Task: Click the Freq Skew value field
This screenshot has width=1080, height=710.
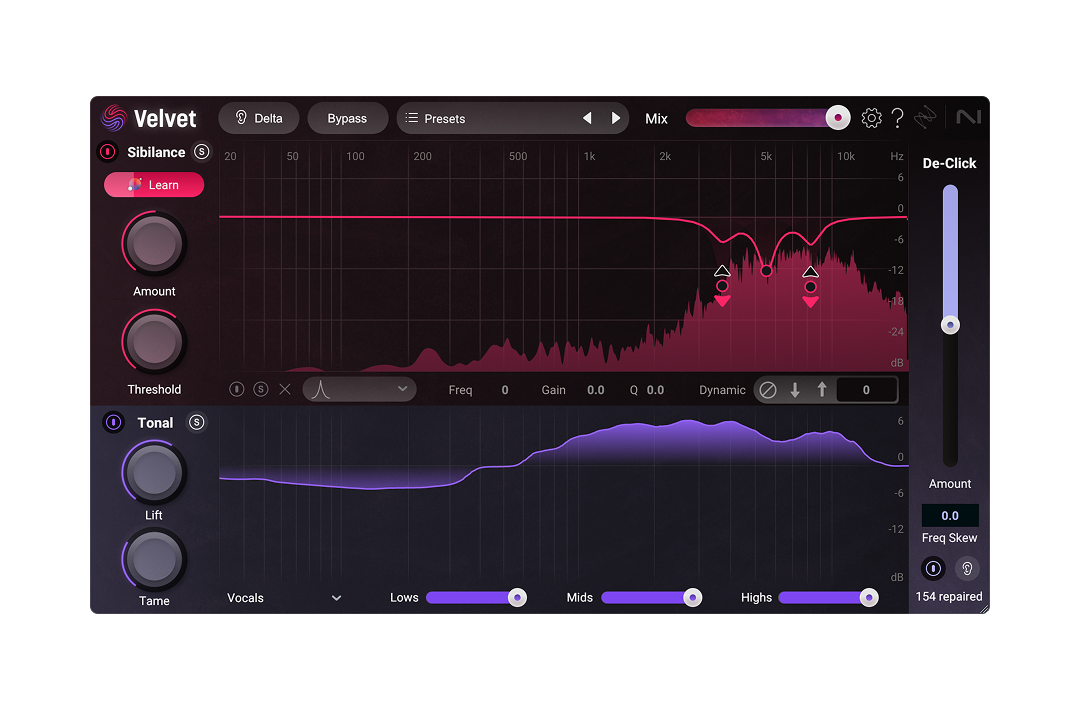Action: point(950,516)
